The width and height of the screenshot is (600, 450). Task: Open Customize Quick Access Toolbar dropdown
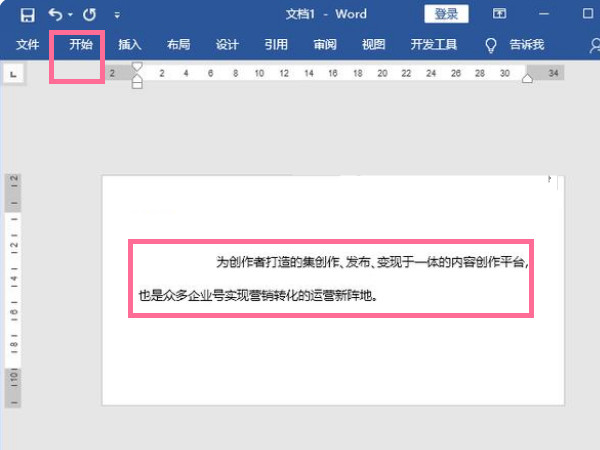pos(117,16)
